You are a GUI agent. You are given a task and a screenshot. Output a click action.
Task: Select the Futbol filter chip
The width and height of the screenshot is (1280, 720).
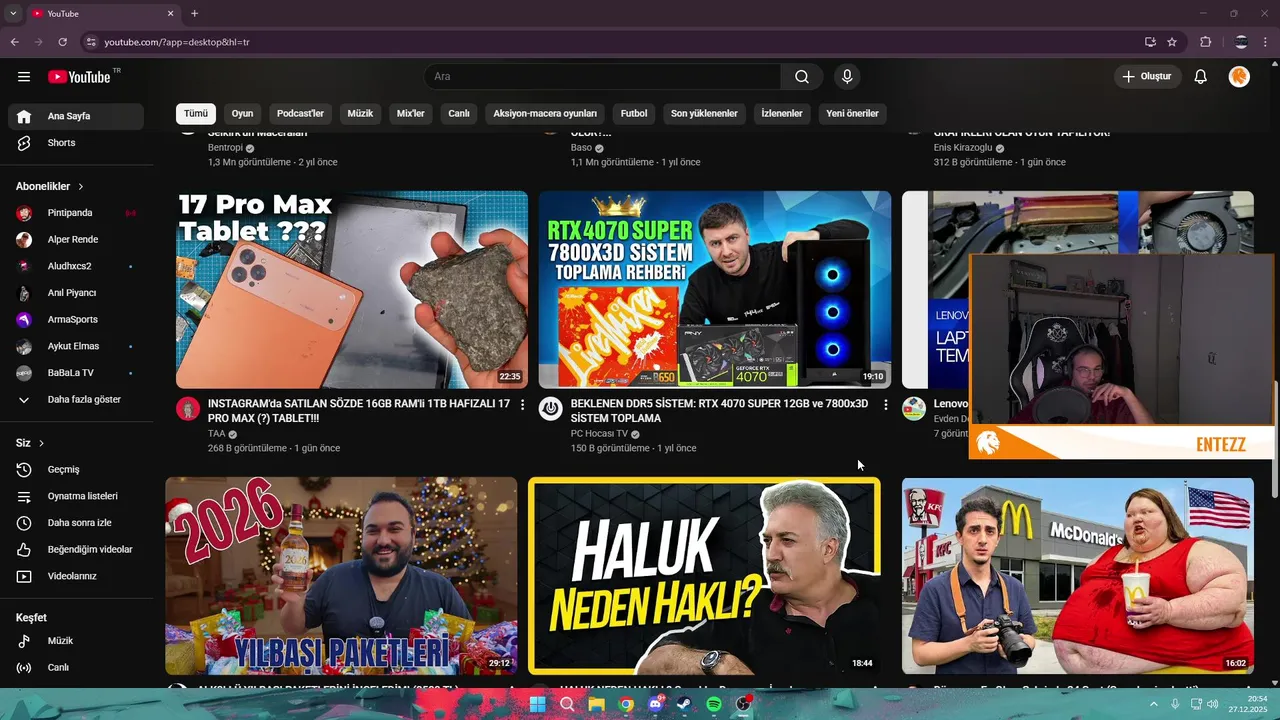(x=634, y=114)
